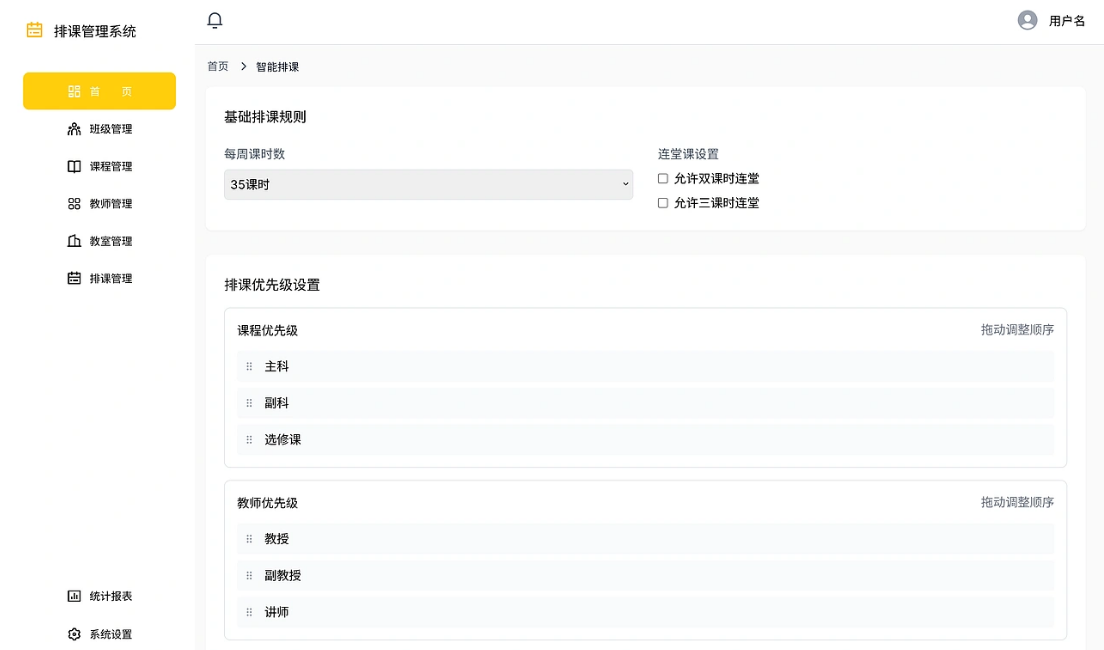Check the 允许三课时连堂 option

(x=663, y=202)
